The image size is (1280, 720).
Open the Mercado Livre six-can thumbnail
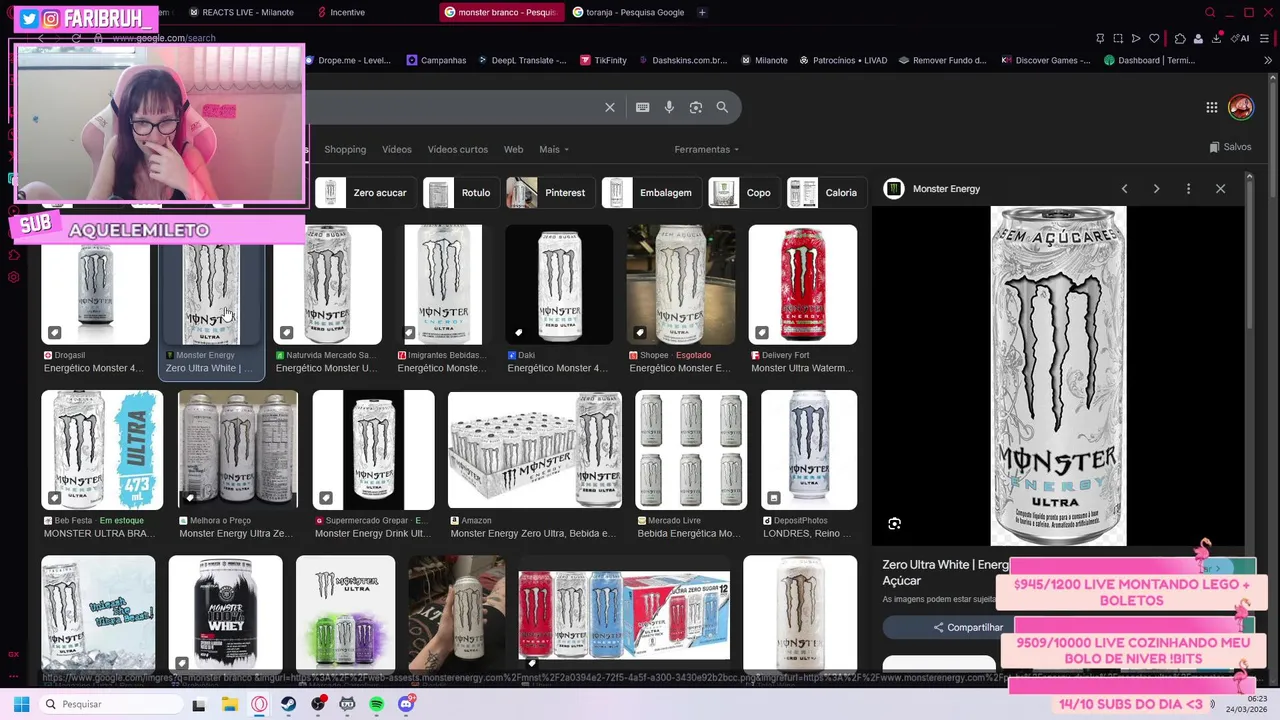691,450
